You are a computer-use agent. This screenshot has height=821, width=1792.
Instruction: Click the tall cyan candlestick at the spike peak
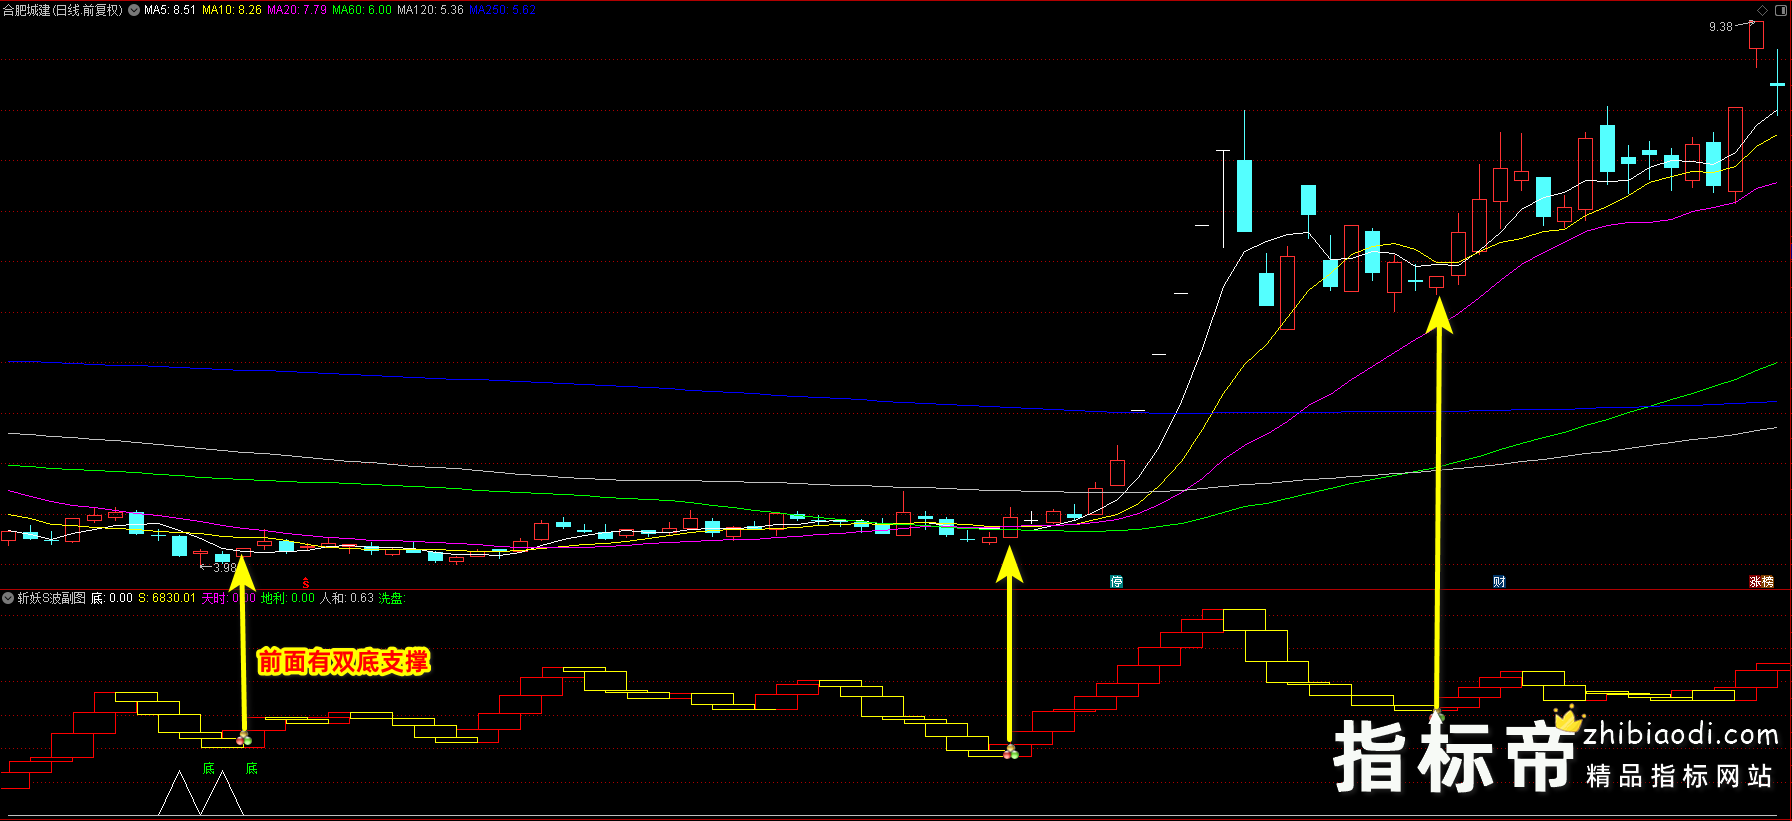click(1244, 195)
